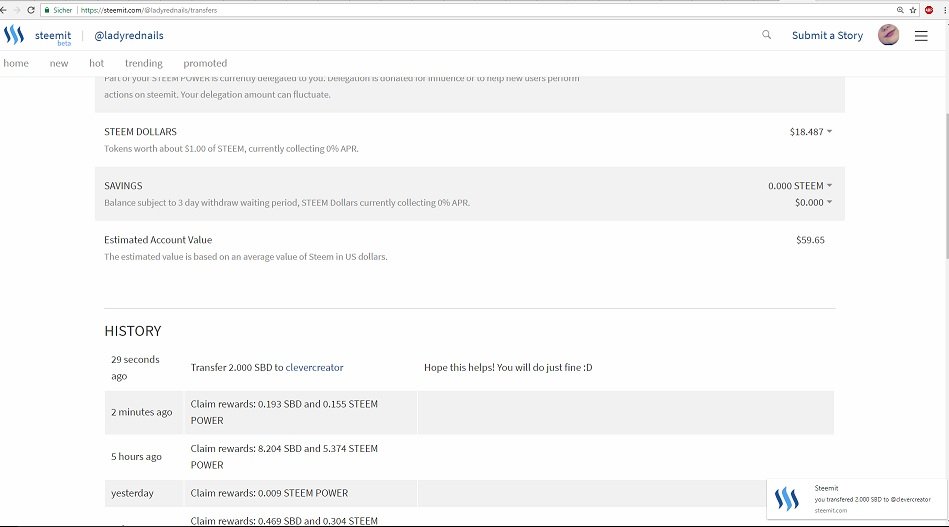Click the '2 minutes ago' timestamp
Screen dimensions: 949x527
(142, 412)
